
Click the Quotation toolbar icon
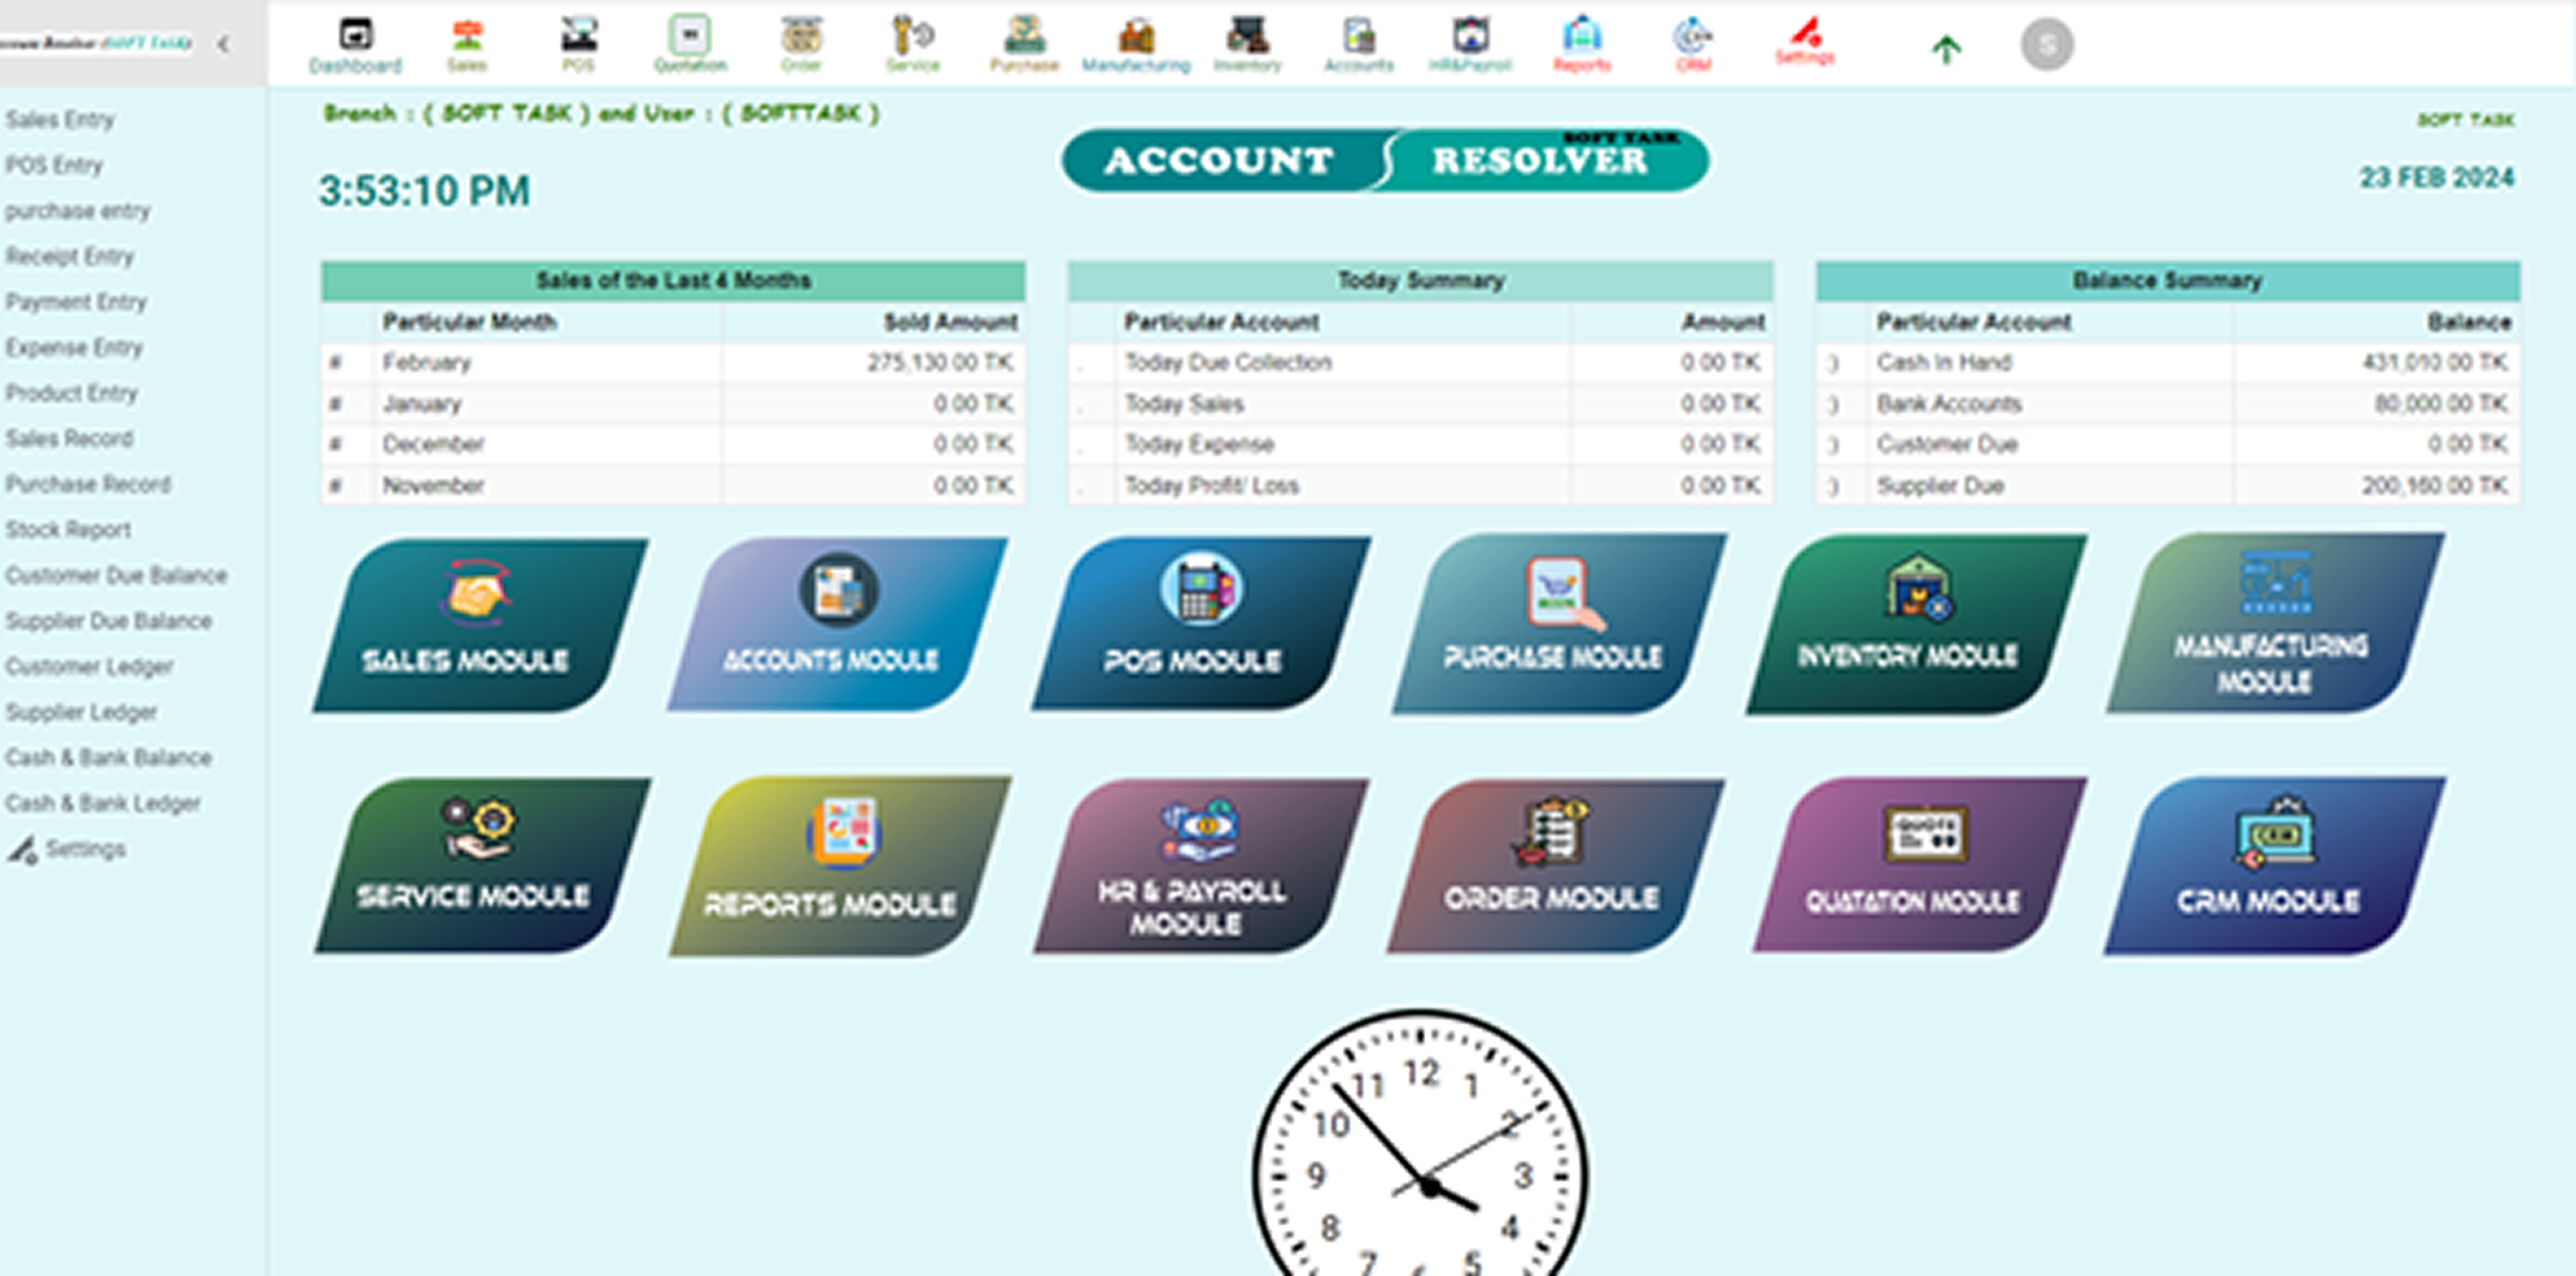pyautogui.click(x=690, y=45)
